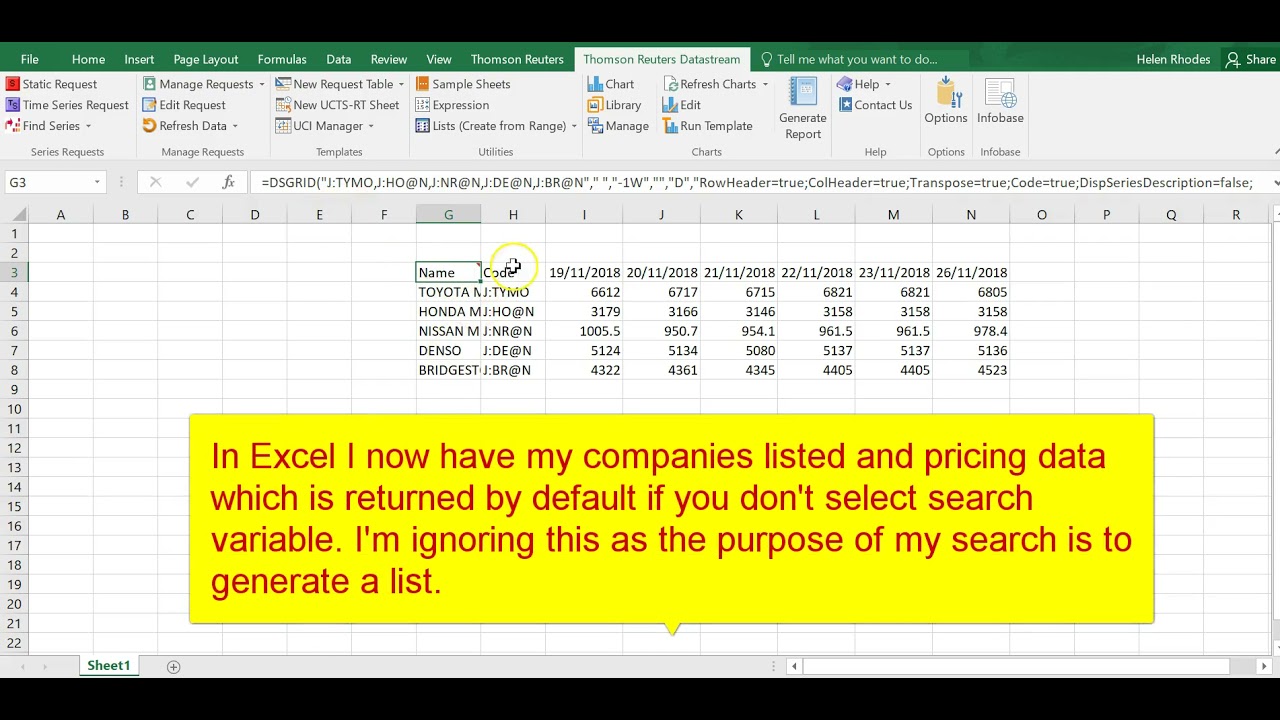Expand New Request Table dropdown arrow
Screen dimensions: 1280x720
pyautogui.click(x=401, y=84)
